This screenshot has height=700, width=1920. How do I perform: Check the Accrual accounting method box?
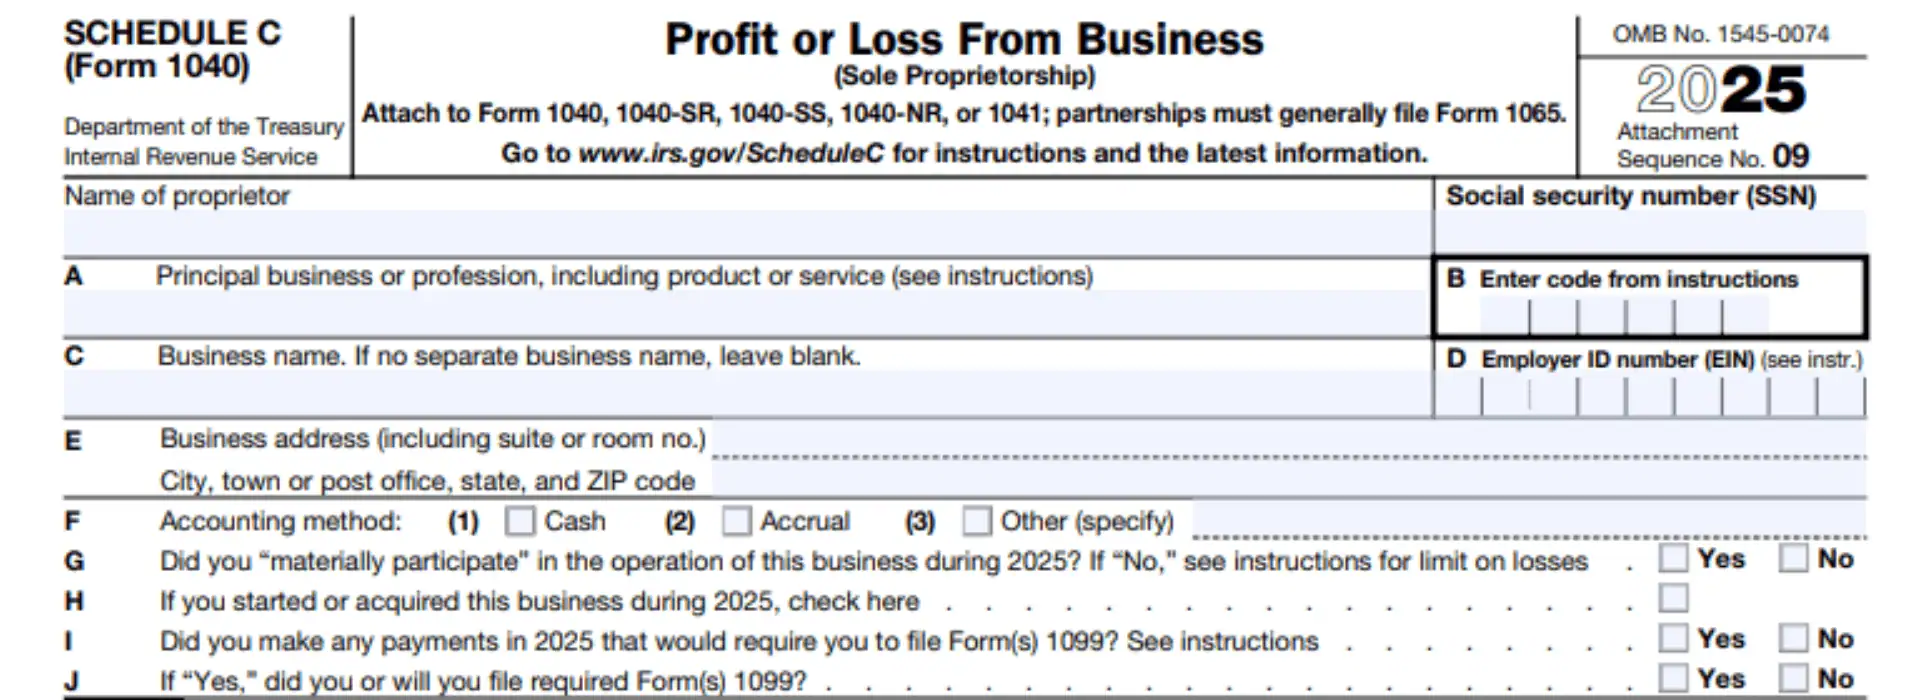click(736, 521)
